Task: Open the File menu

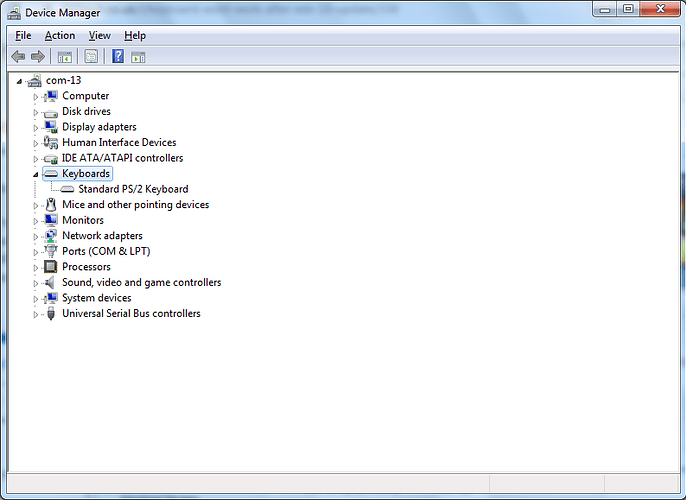Action: (23, 35)
